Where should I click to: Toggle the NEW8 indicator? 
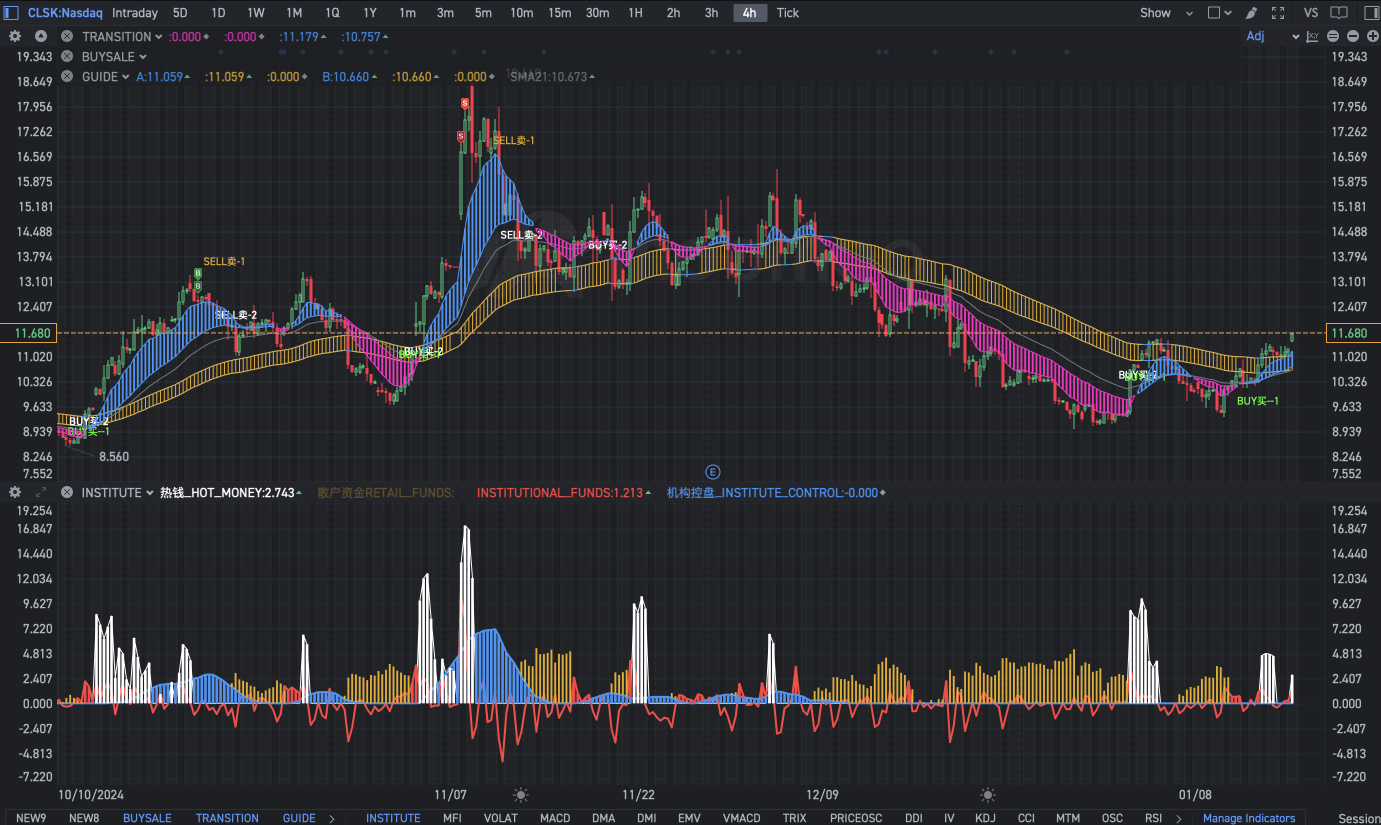[x=84, y=818]
